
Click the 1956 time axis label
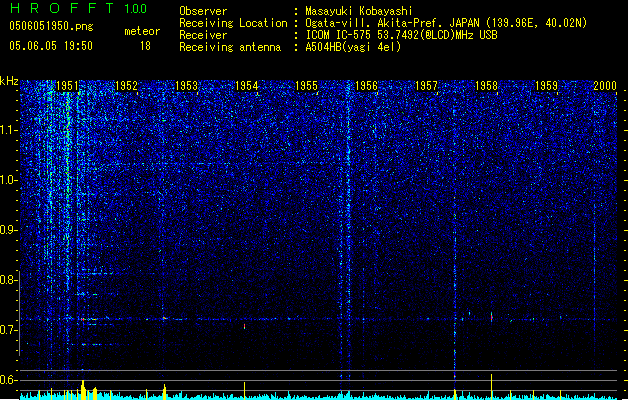point(366,85)
